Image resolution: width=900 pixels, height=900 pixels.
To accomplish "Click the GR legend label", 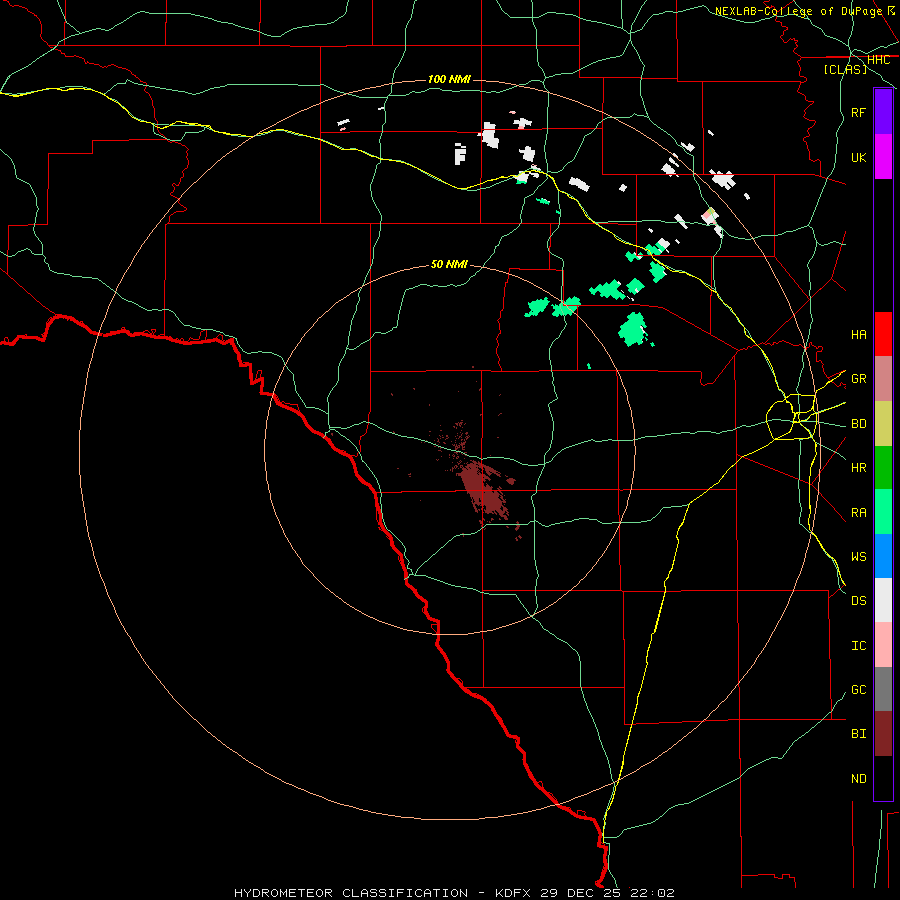I will point(858,379).
